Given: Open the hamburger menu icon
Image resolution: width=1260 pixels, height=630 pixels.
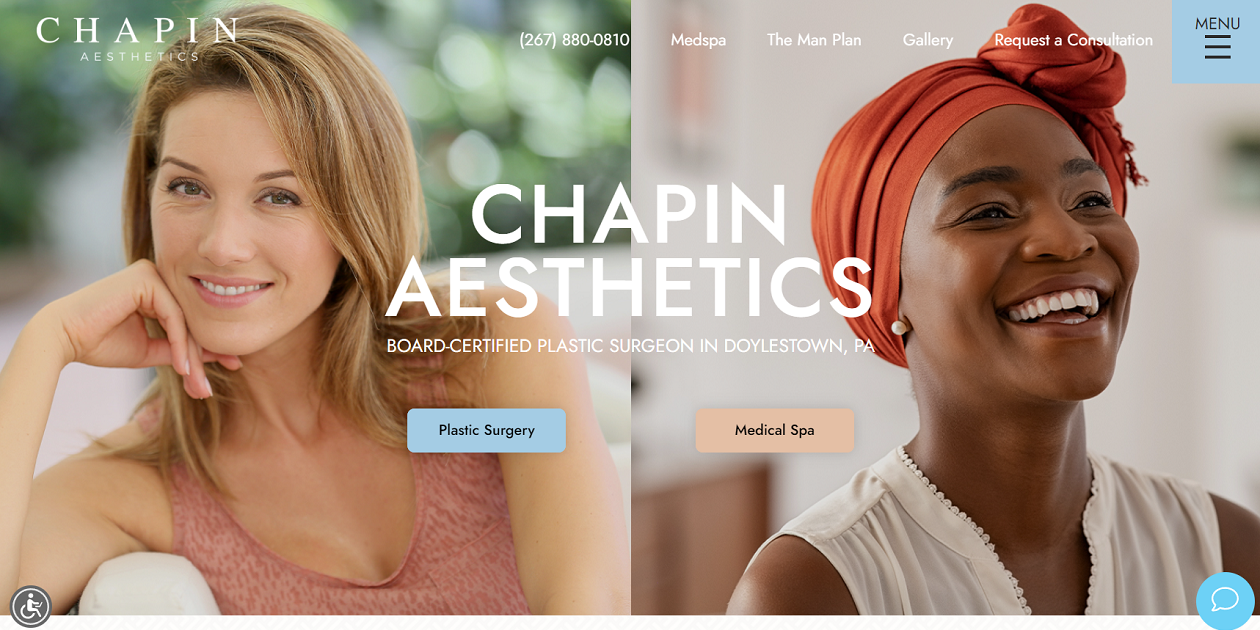Looking at the screenshot, I should (1217, 47).
